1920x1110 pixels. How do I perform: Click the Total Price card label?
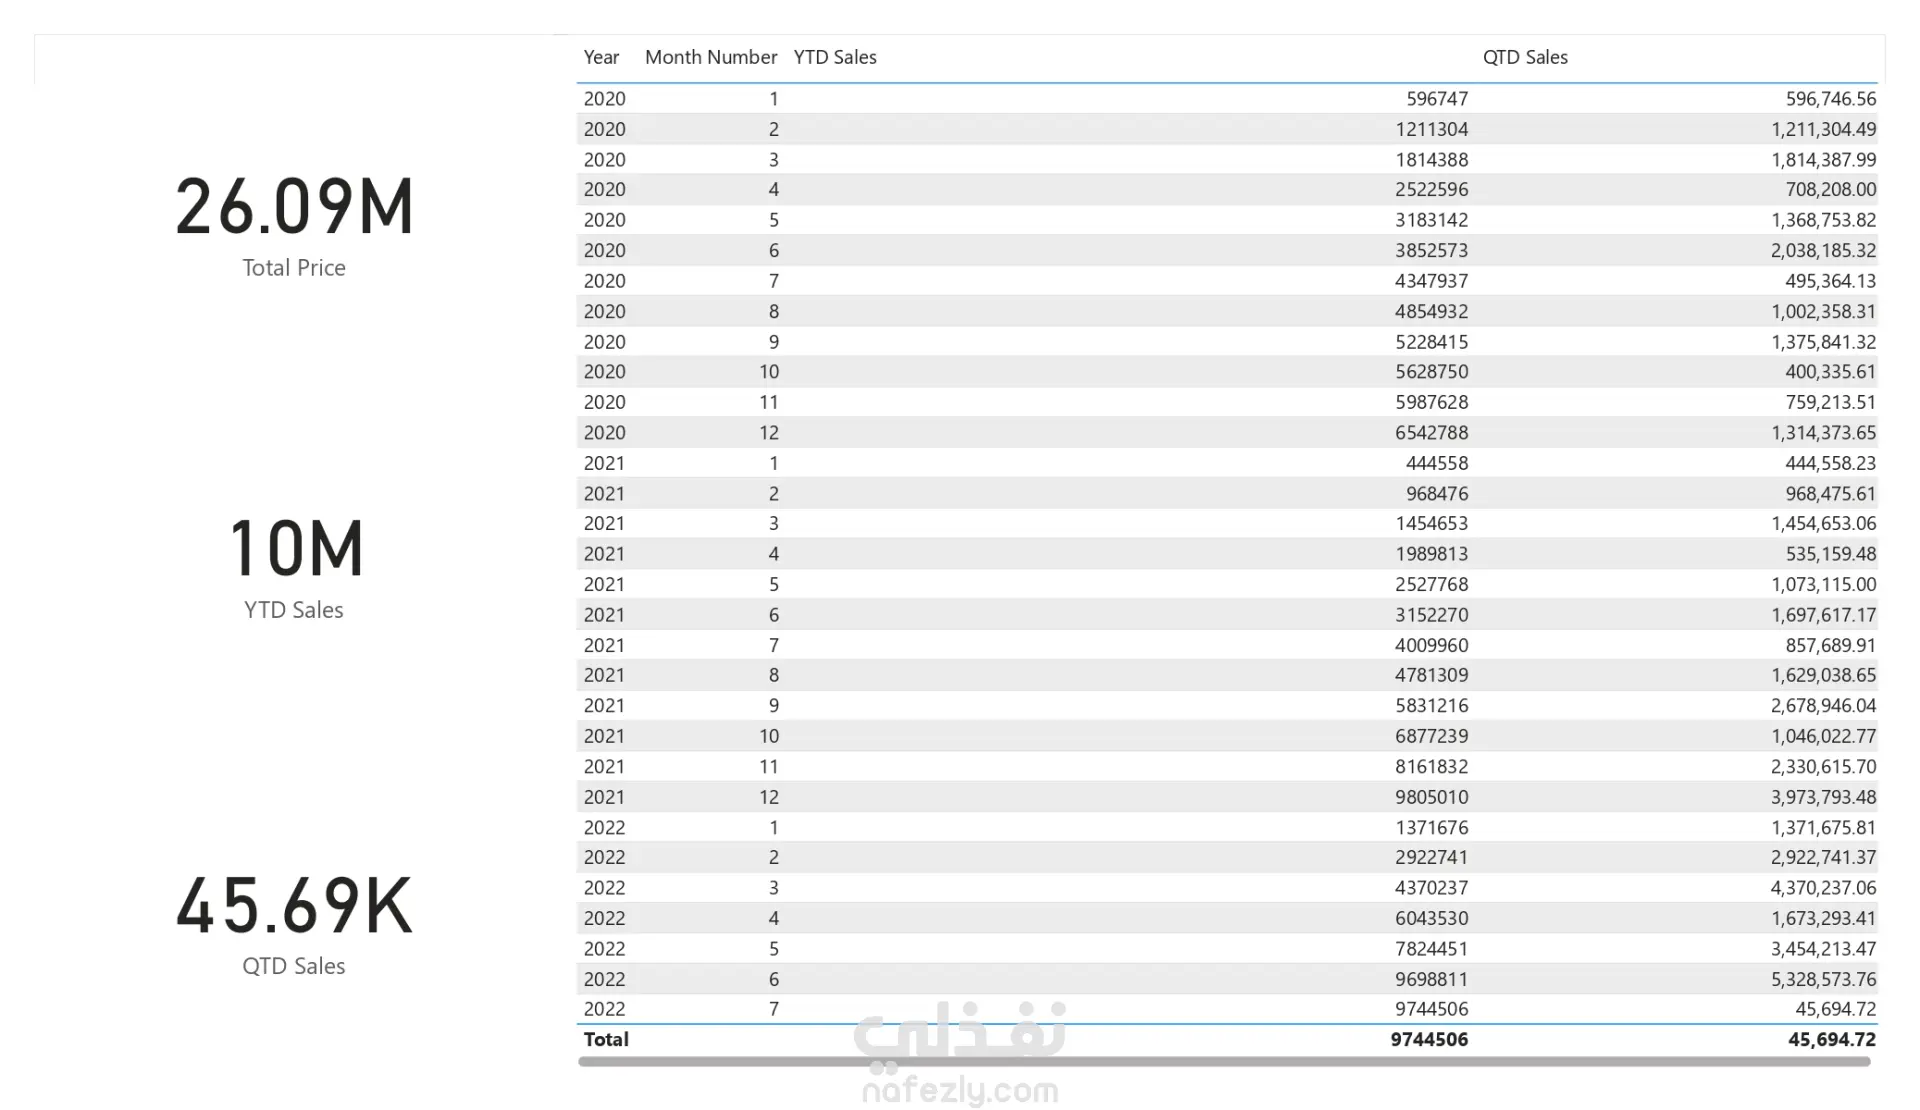click(294, 268)
